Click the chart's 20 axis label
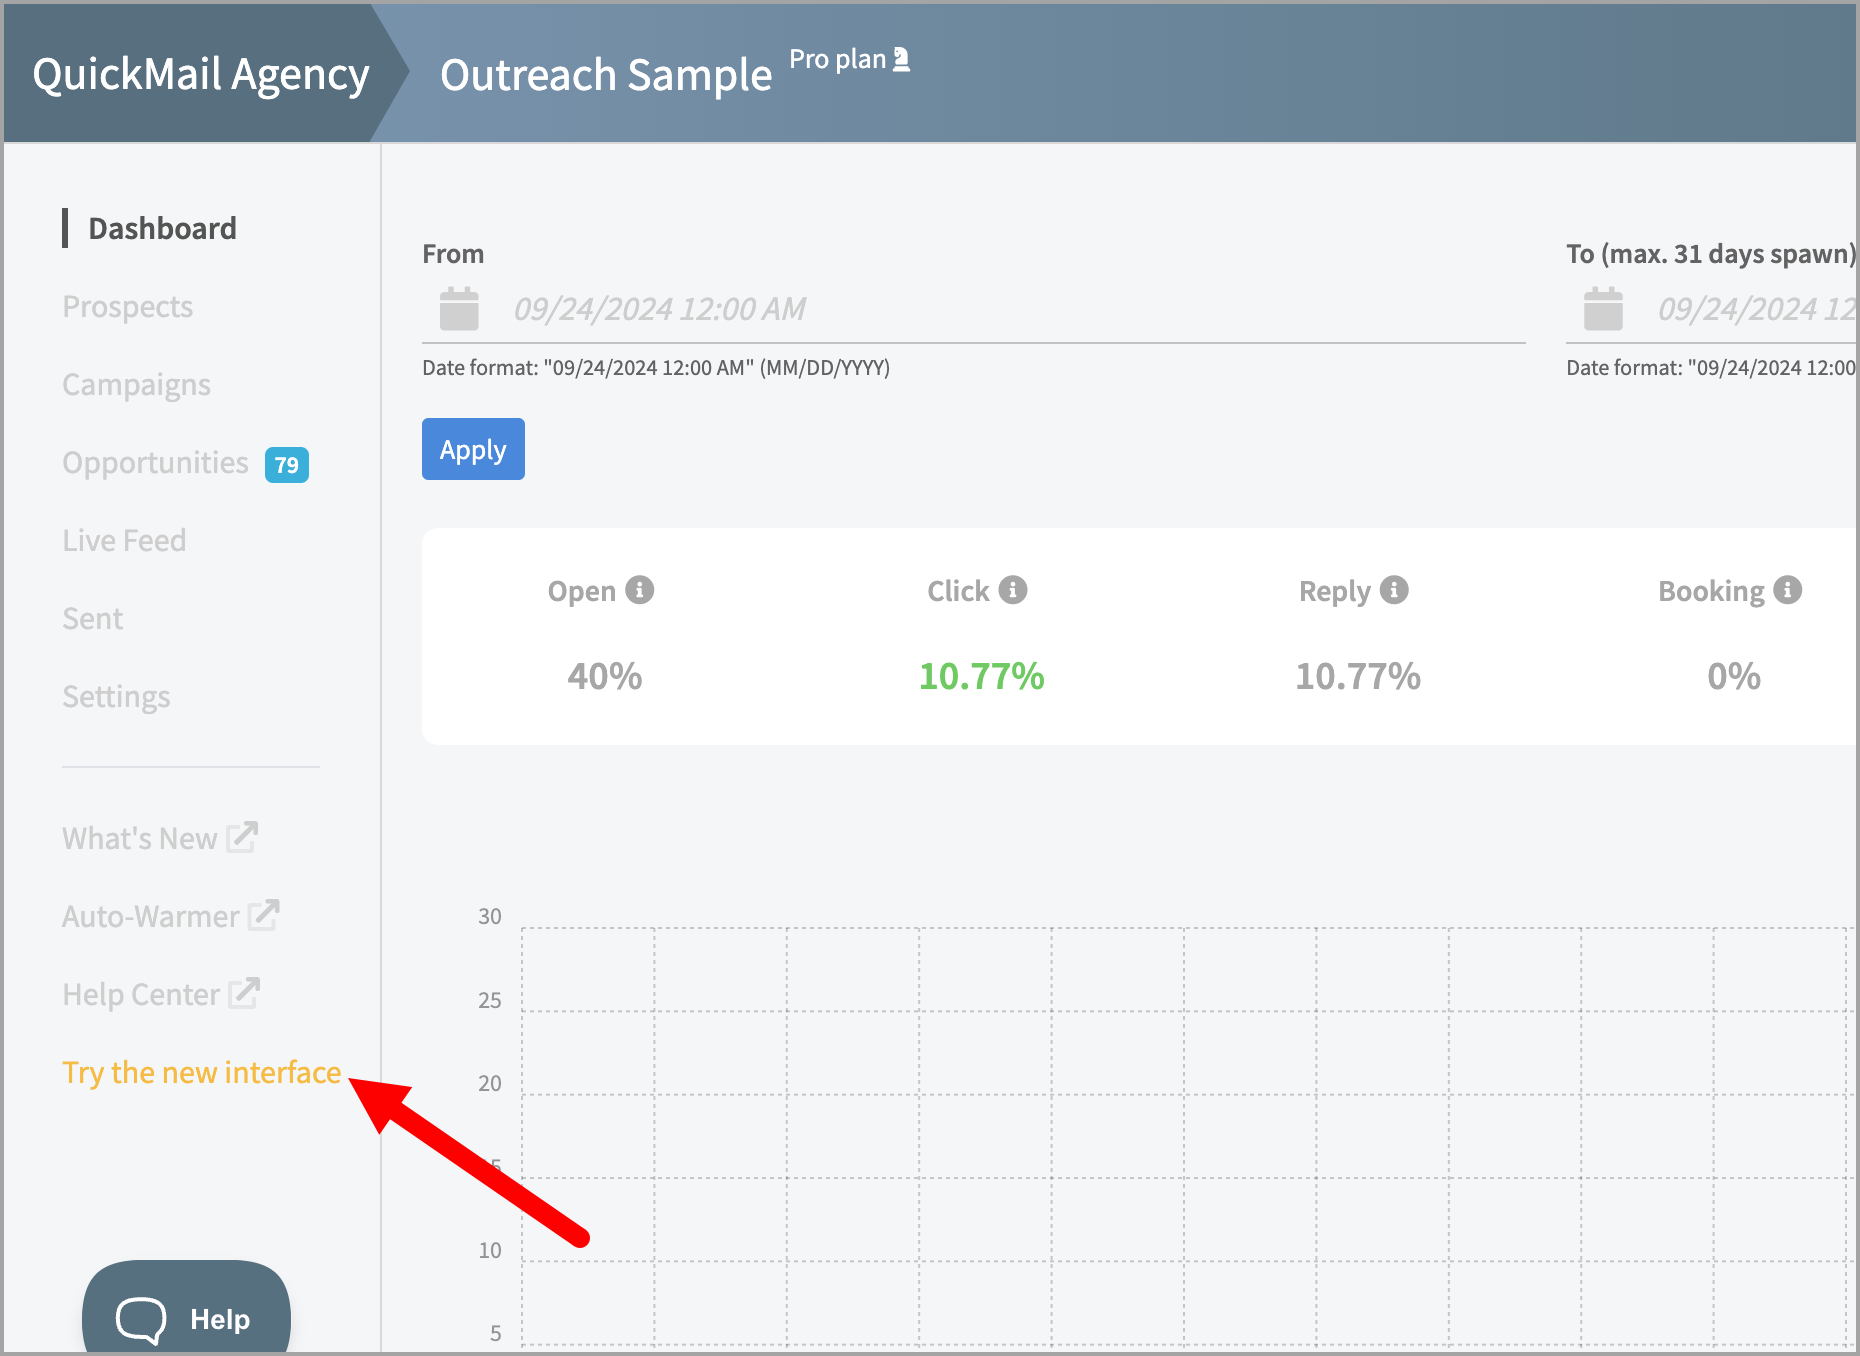Viewport: 1860px width, 1356px height. 490,1083
